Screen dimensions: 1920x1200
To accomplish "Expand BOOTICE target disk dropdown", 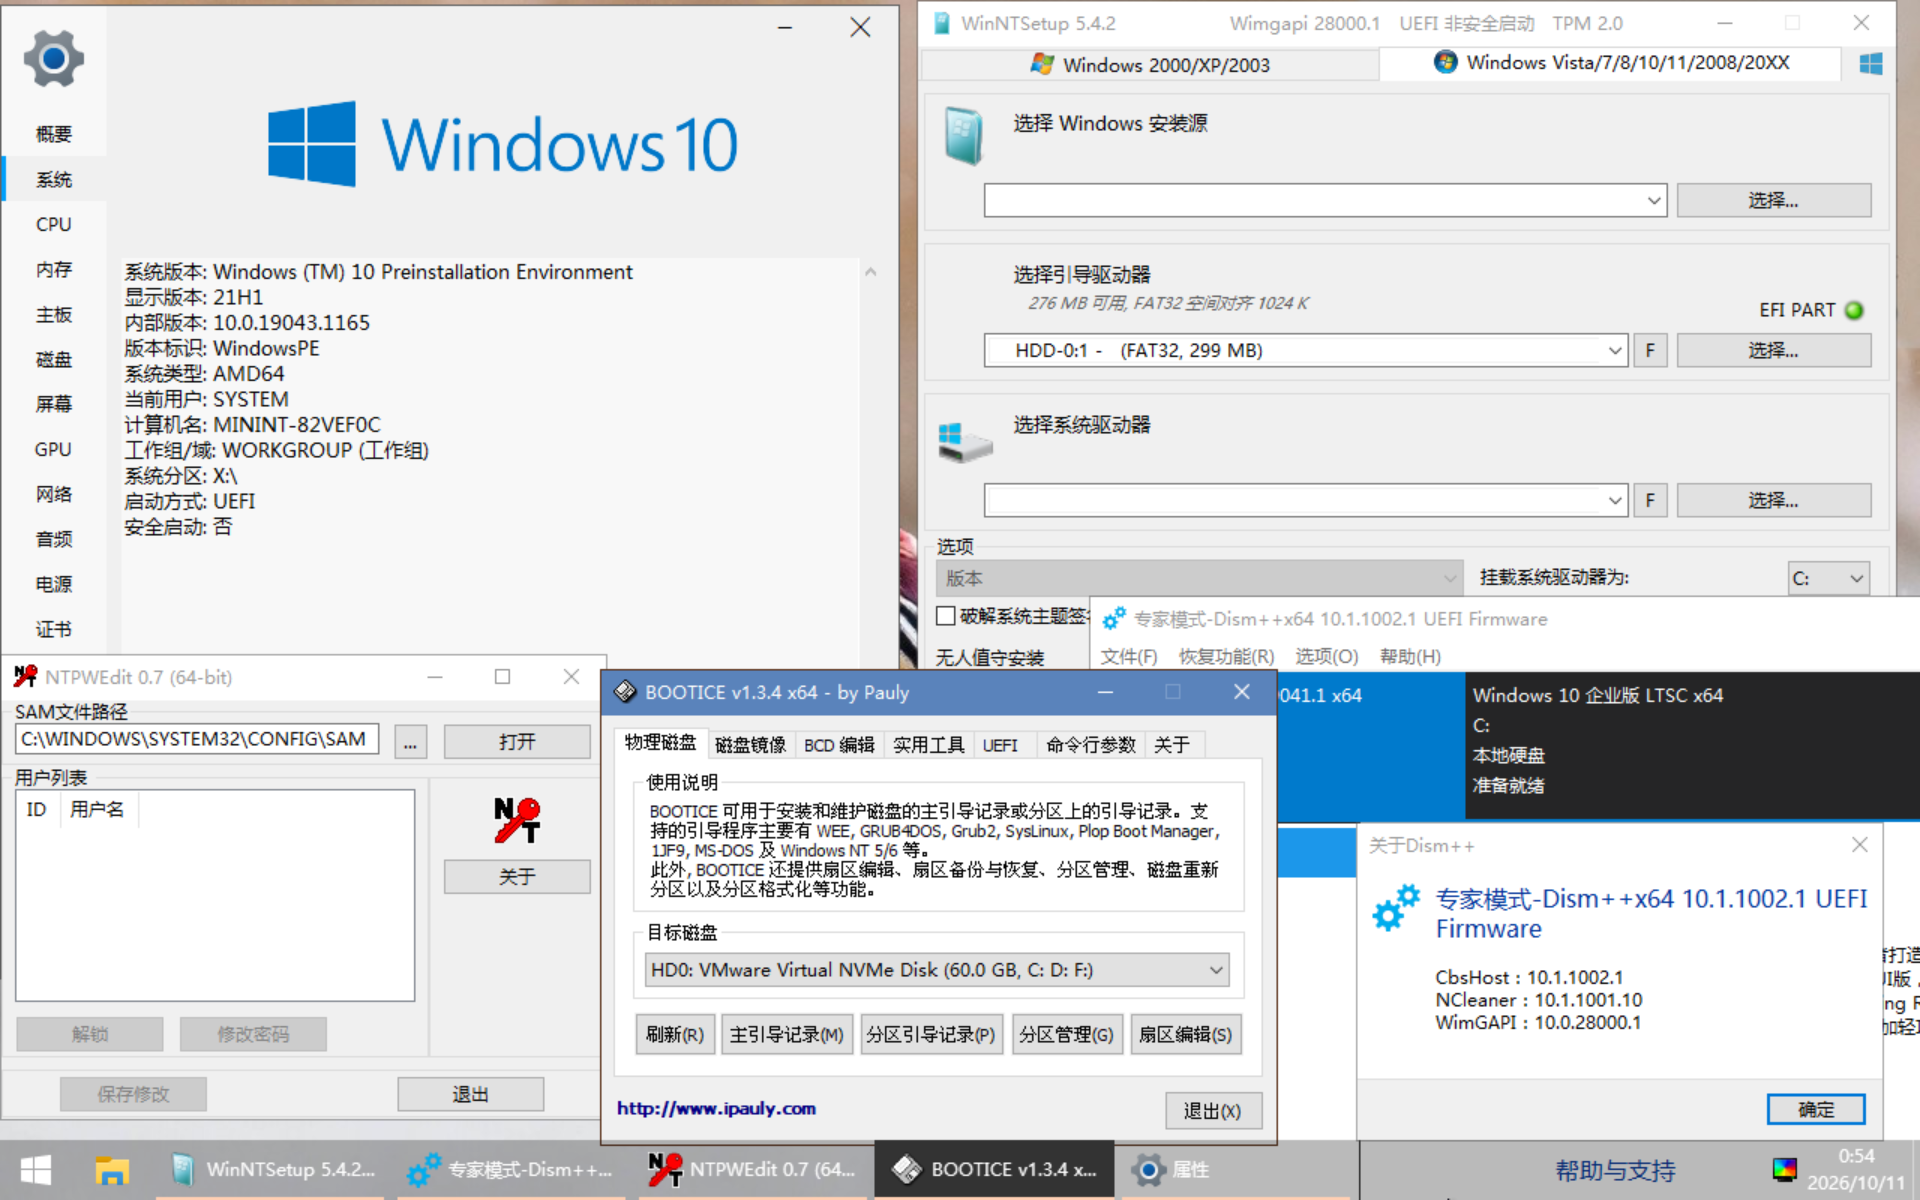I will click(1216, 970).
